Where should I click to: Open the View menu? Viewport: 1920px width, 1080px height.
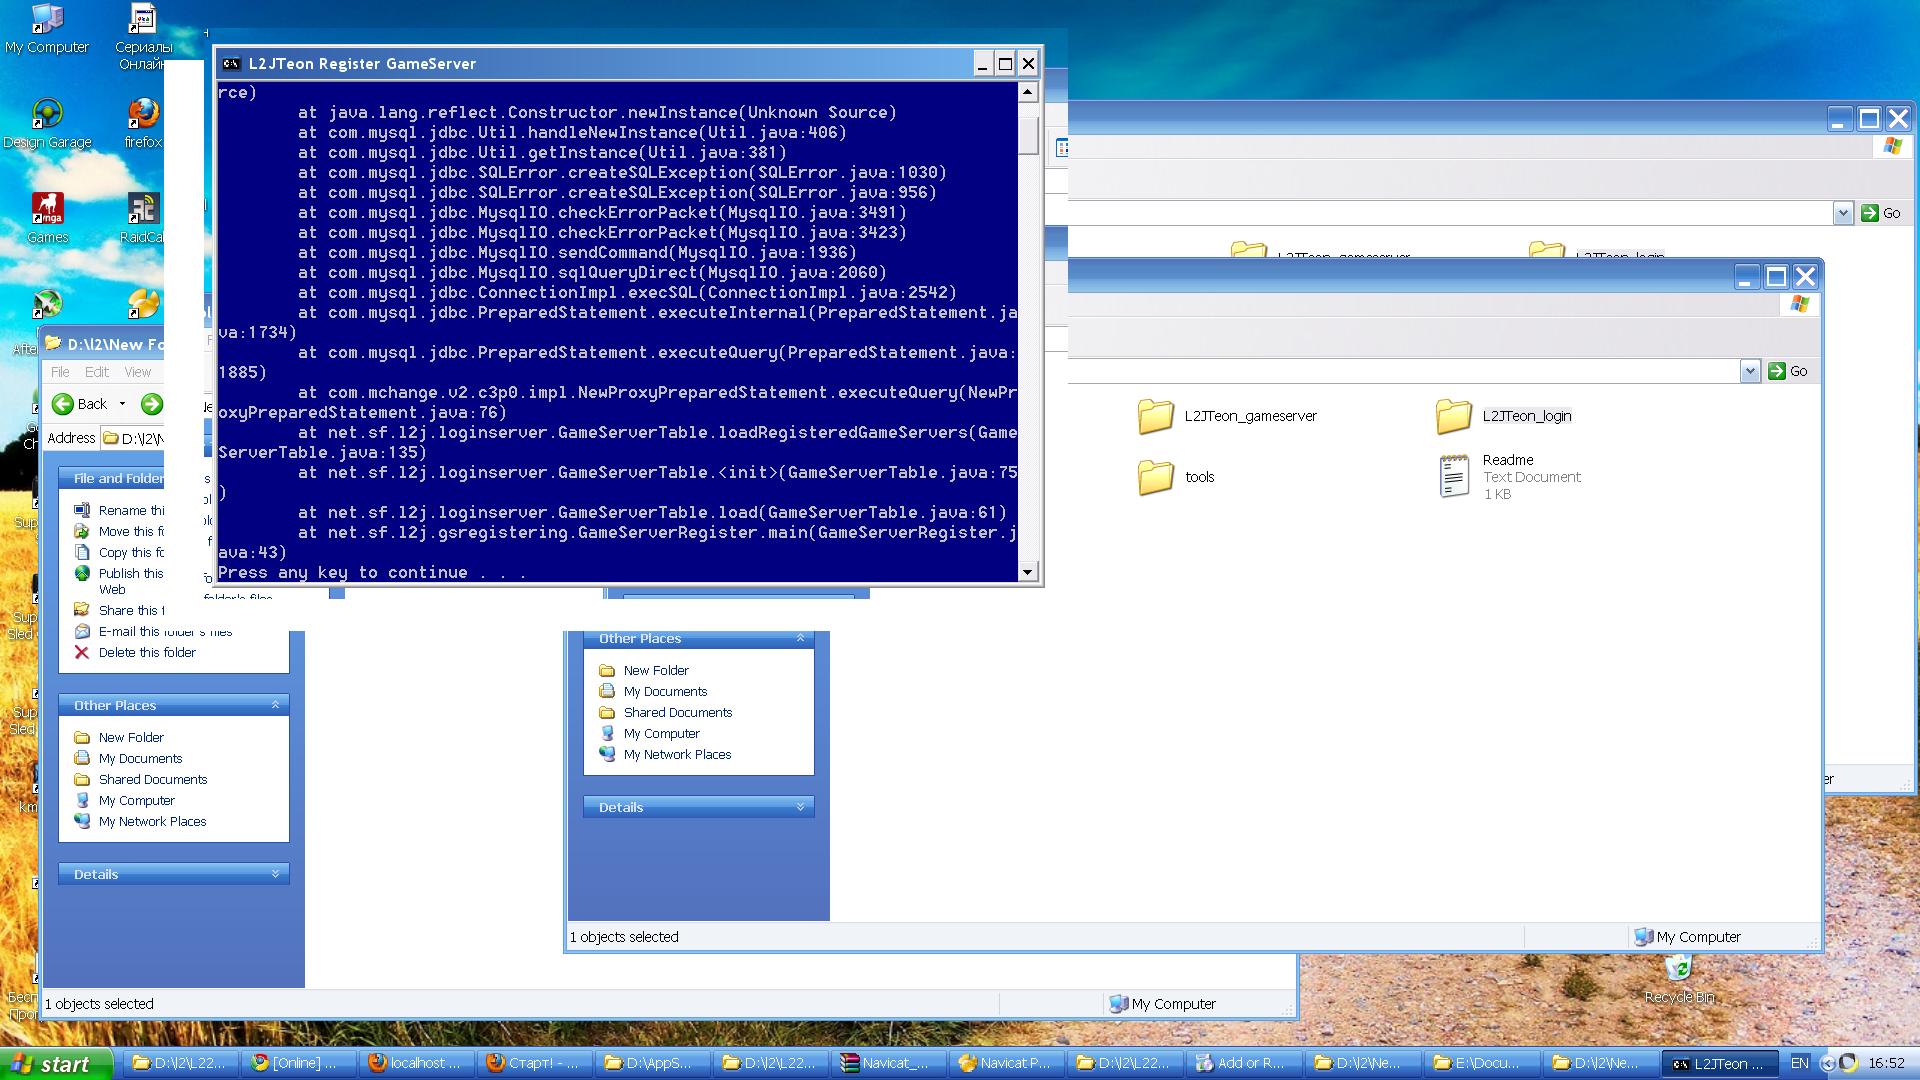coord(137,372)
